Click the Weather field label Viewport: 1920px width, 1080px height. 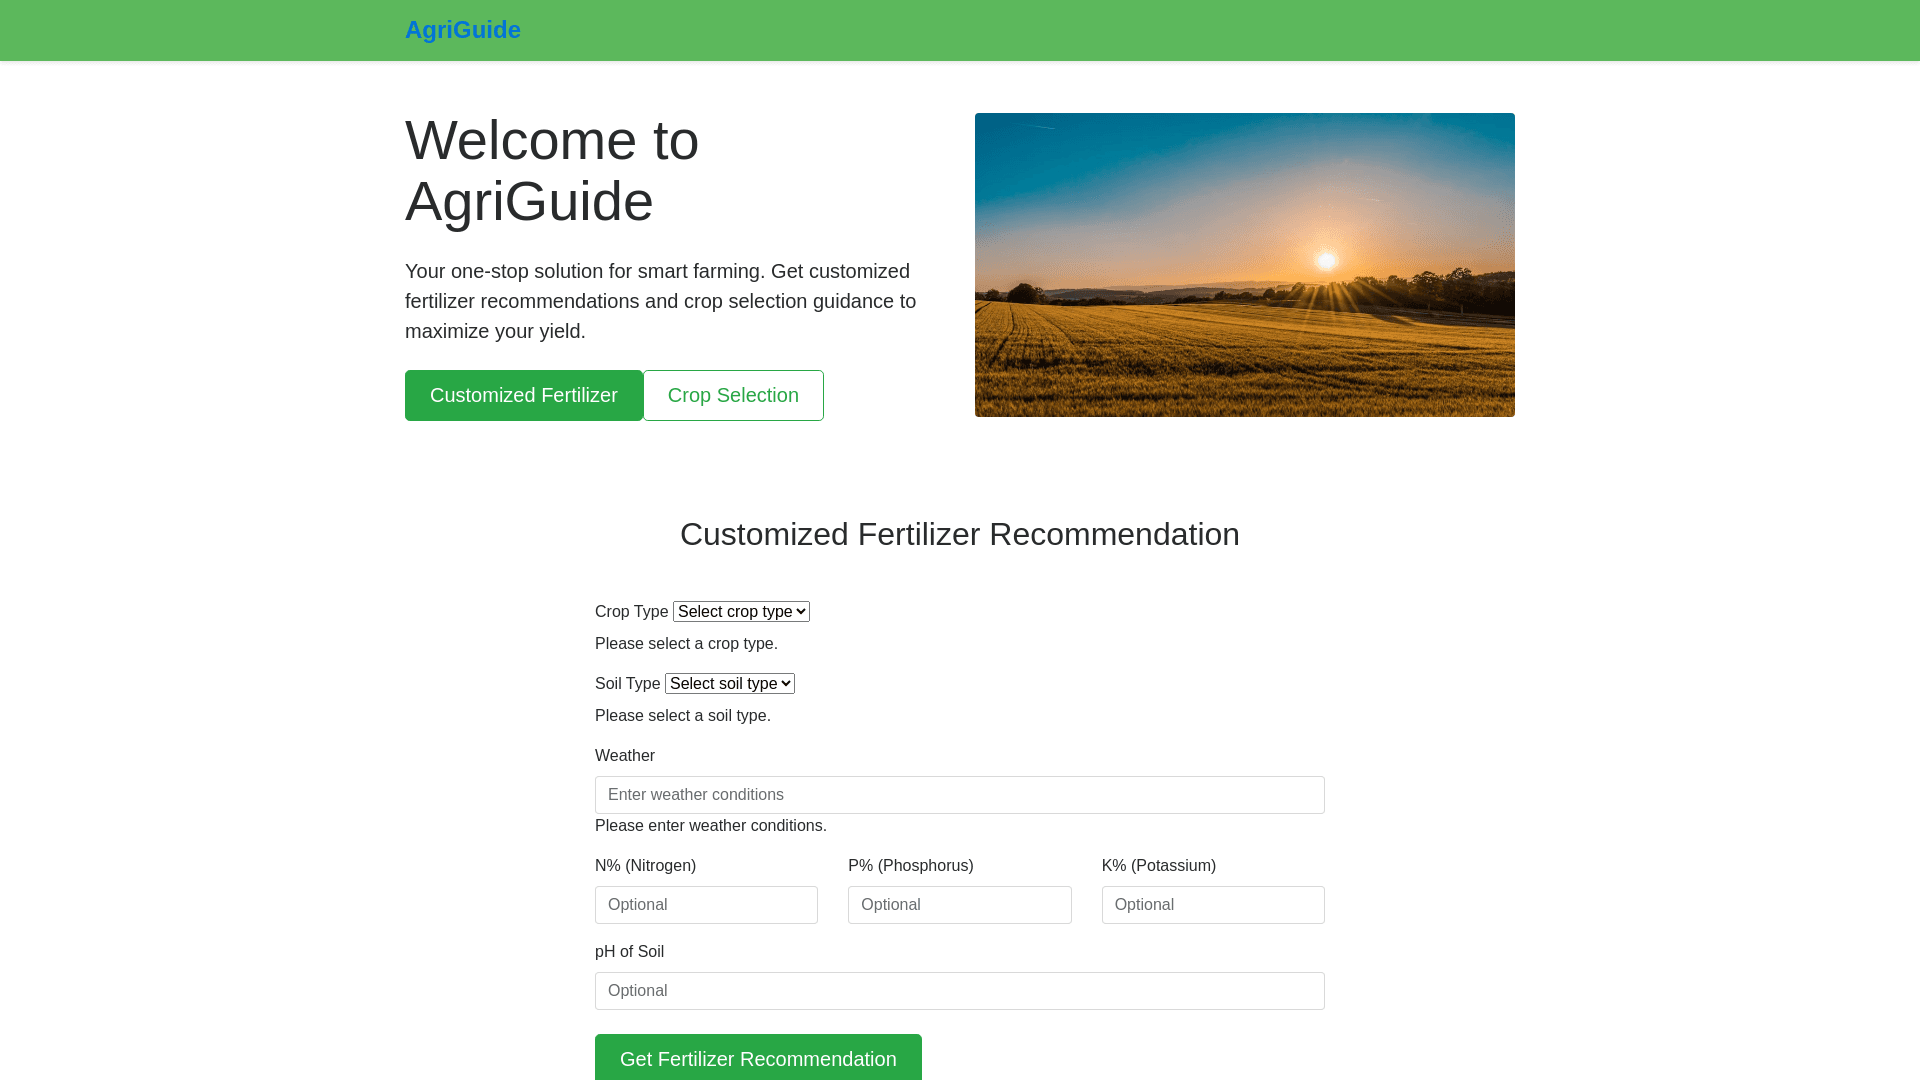click(624, 756)
